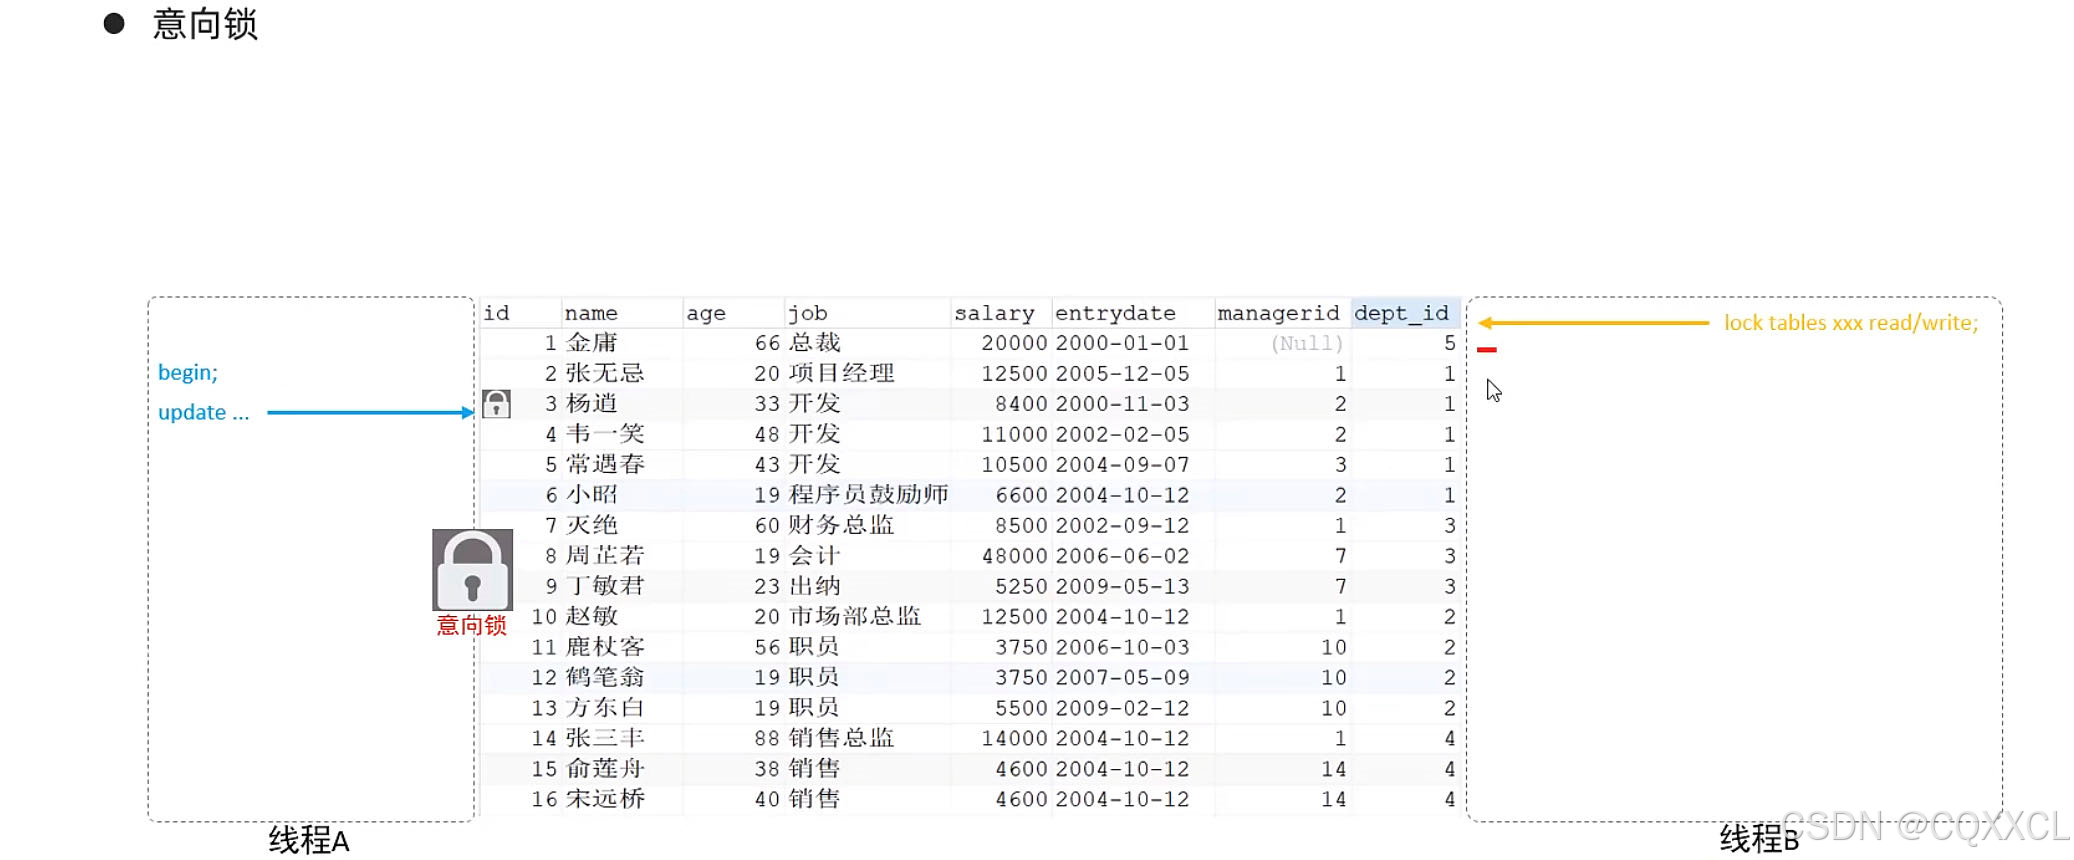Select the 意向锁 heading text
2074x860 pixels.
[205, 24]
